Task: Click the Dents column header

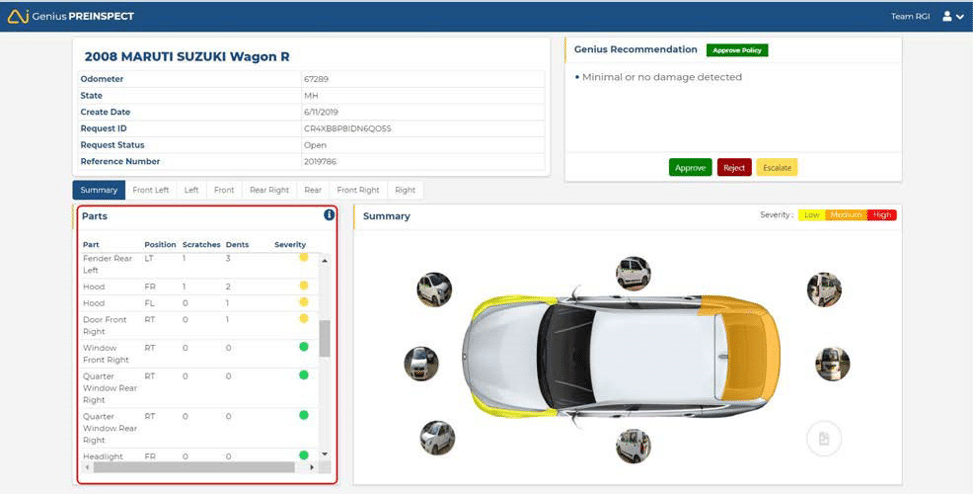Action: 237,245
